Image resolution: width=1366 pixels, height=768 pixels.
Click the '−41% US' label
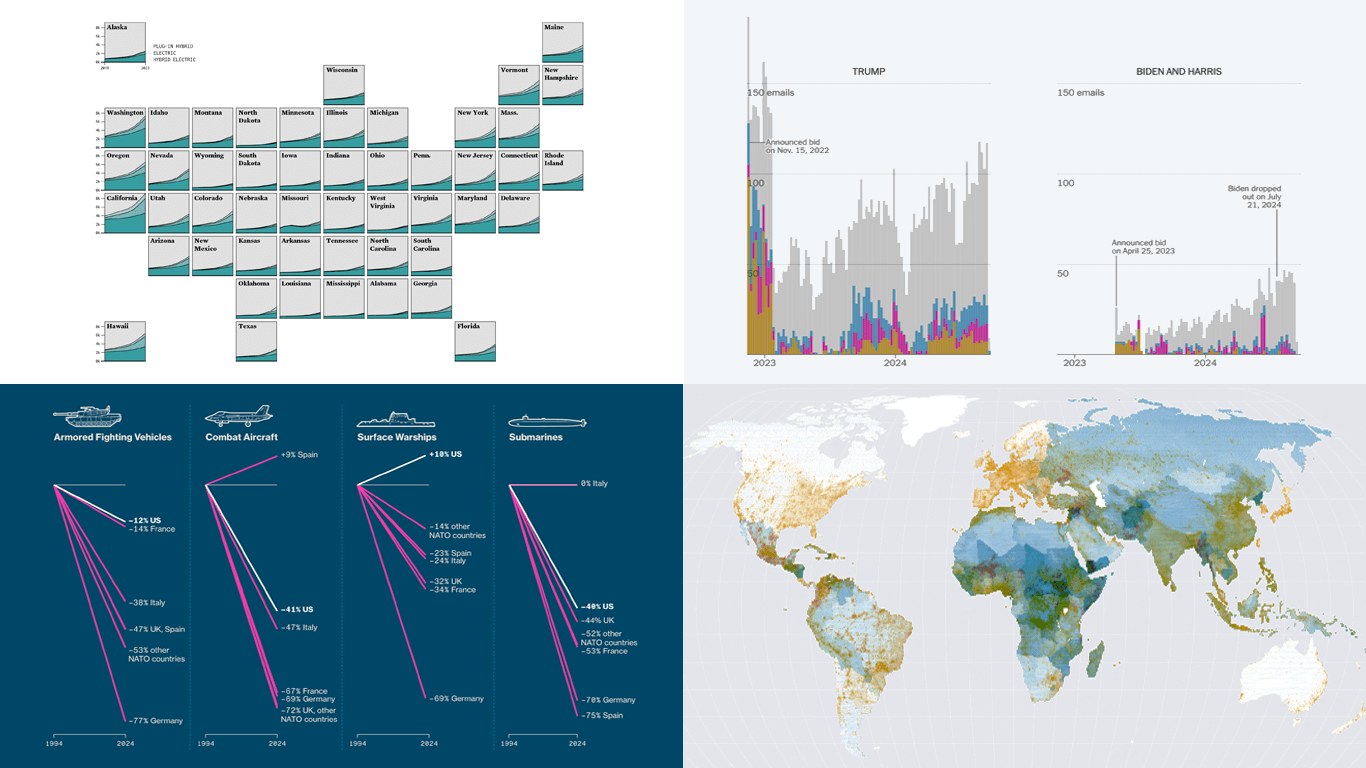(x=298, y=610)
